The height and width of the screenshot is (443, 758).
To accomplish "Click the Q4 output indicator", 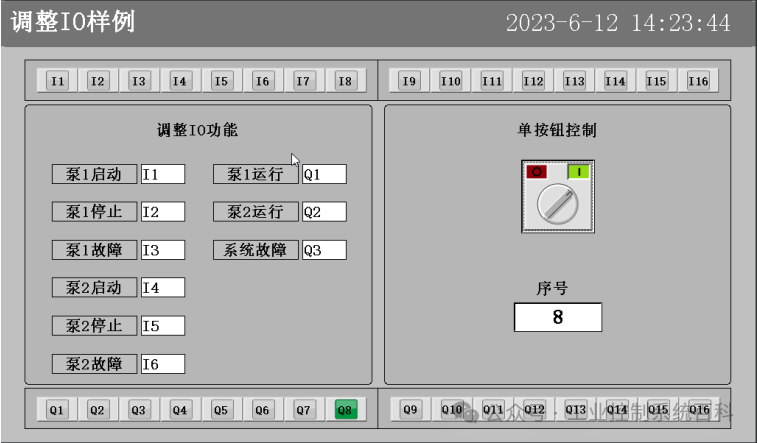I will coord(180,410).
